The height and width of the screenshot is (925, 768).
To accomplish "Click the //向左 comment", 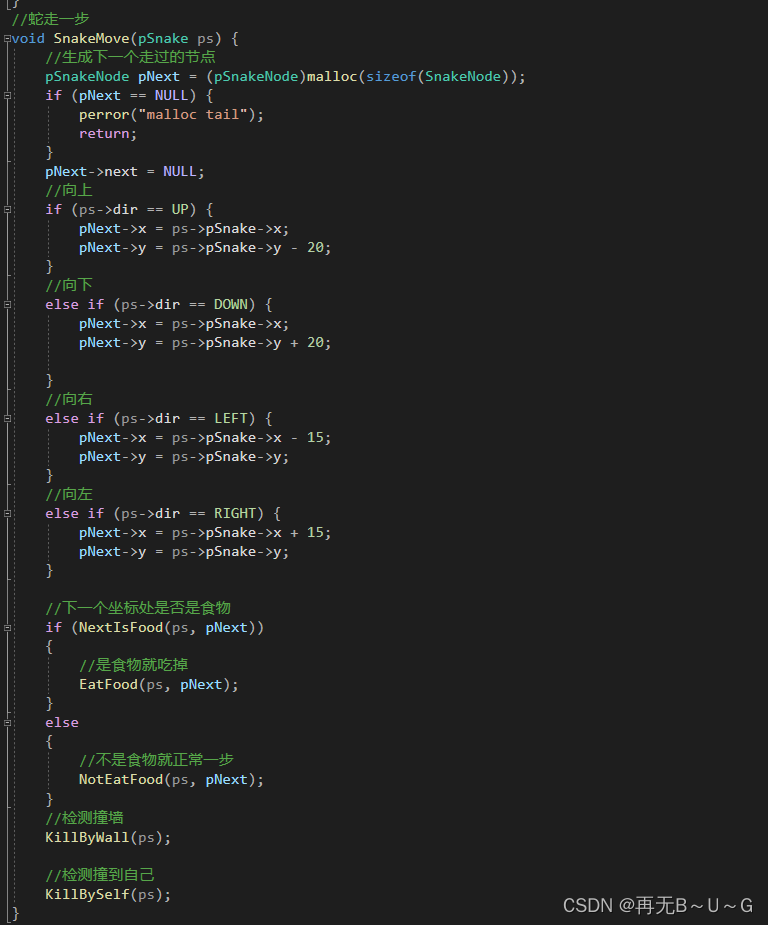I will [x=69, y=494].
